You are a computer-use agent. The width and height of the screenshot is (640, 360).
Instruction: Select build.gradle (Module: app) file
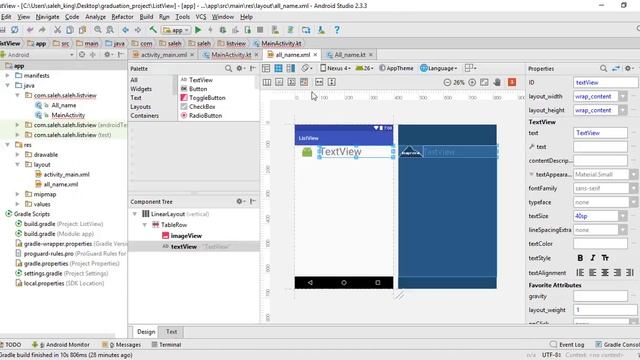click(55, 234)
